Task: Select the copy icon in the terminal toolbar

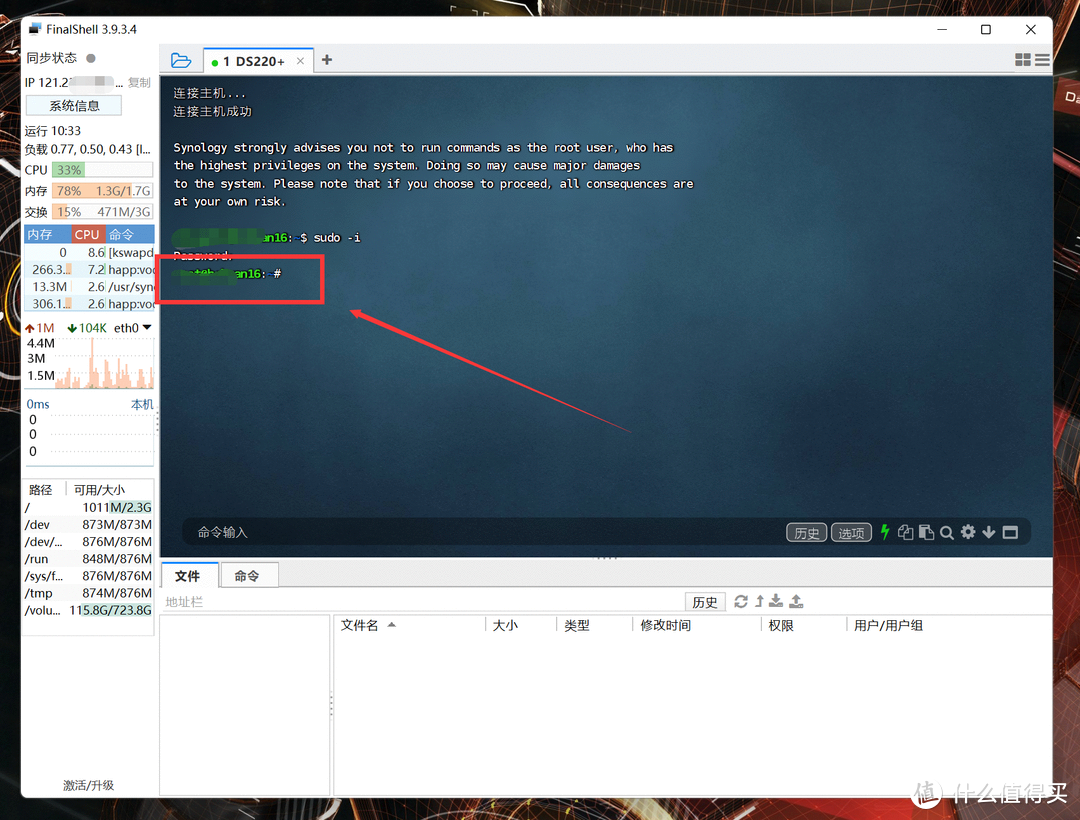Action: 904,532
